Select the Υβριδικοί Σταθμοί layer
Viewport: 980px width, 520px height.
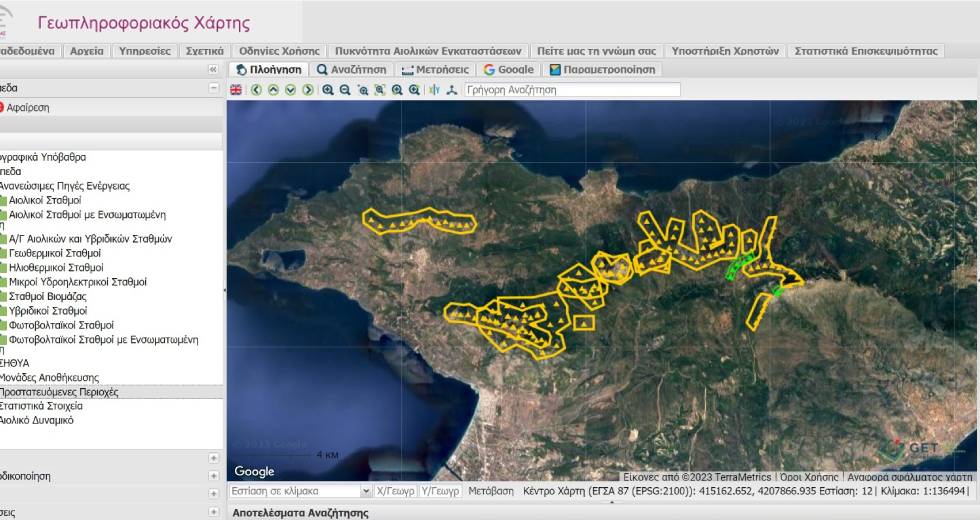pyautogui.click(x=48, y=311)
